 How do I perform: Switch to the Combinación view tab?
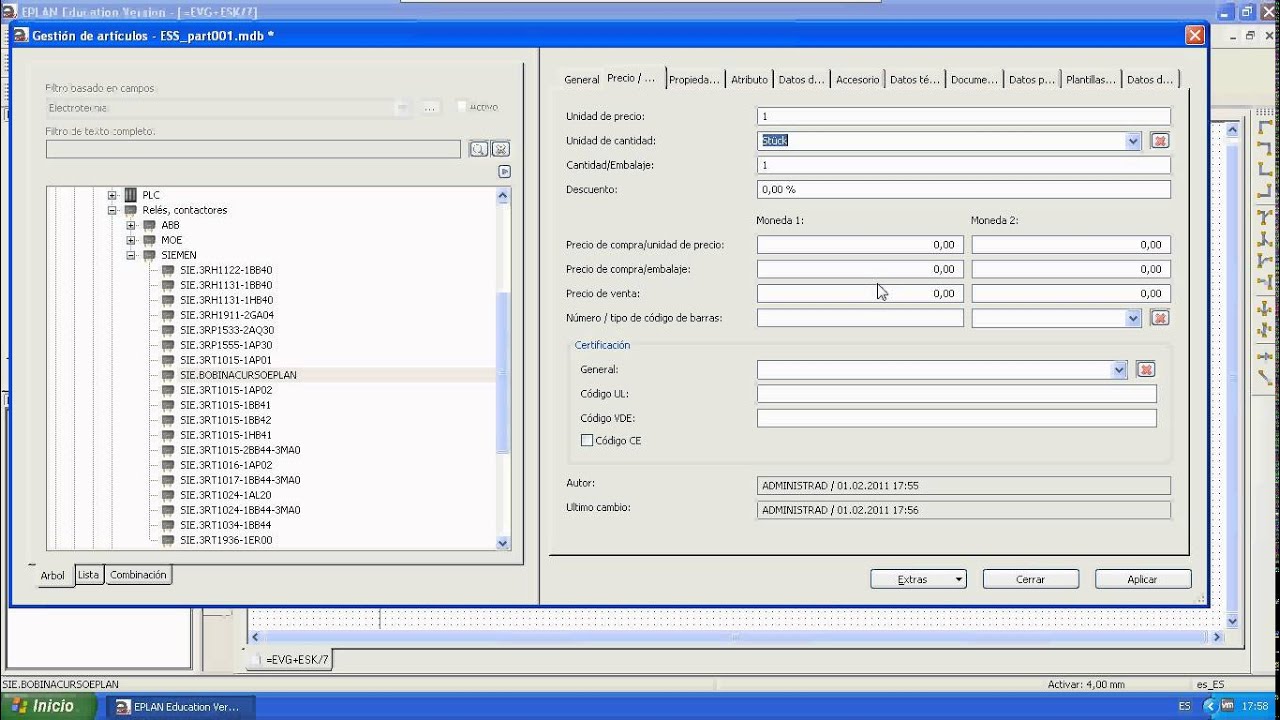[x=138, y=575]
